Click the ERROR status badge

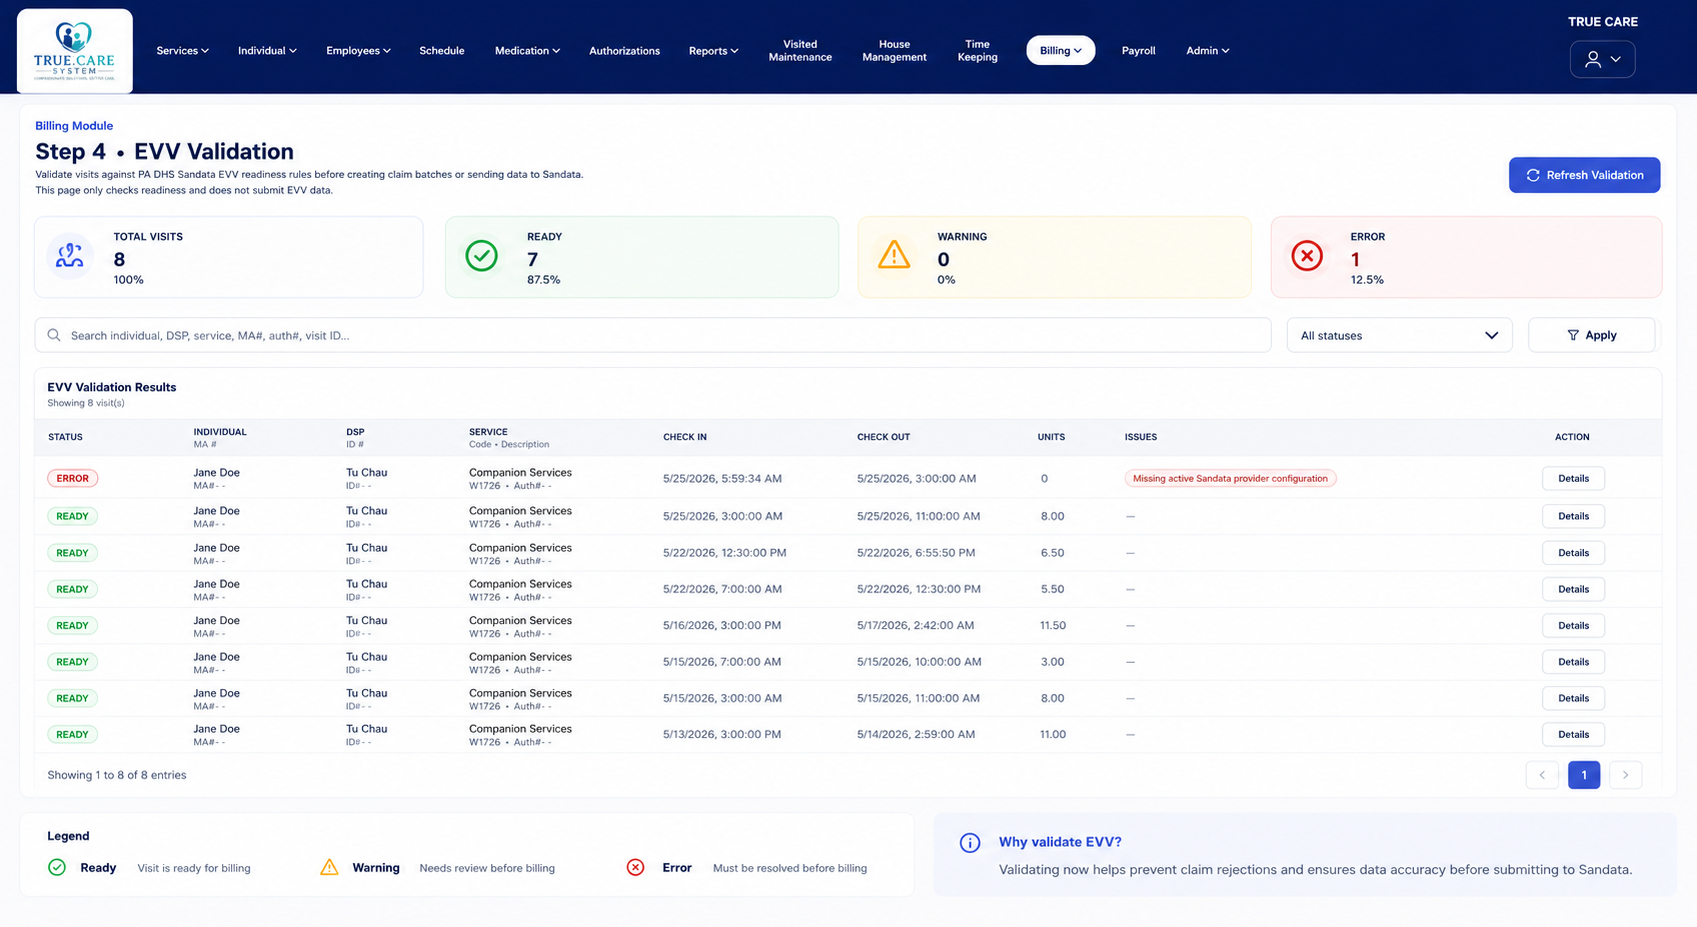pyautogui.click(x=72, y=478)
